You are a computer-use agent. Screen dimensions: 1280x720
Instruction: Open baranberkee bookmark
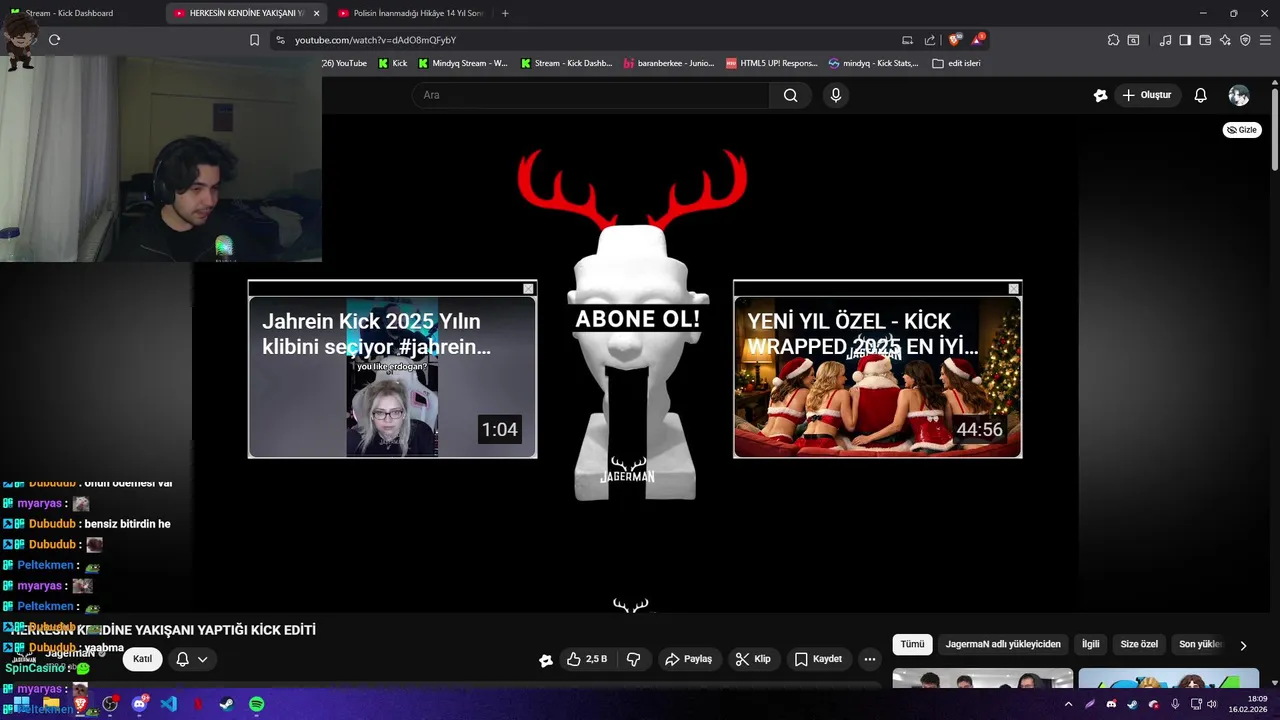point(669,63)
